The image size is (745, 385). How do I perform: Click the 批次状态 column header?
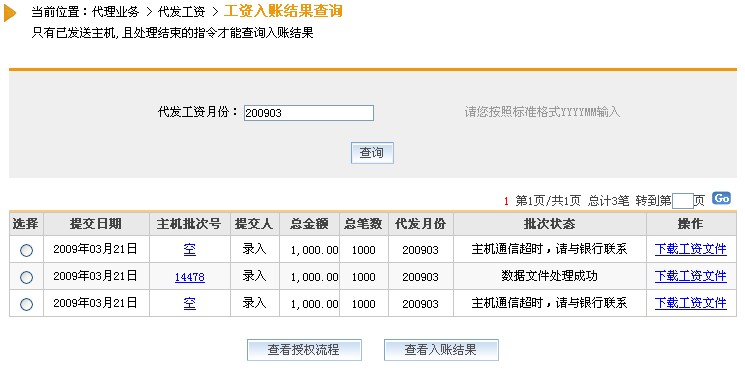[x=550, y=224]
